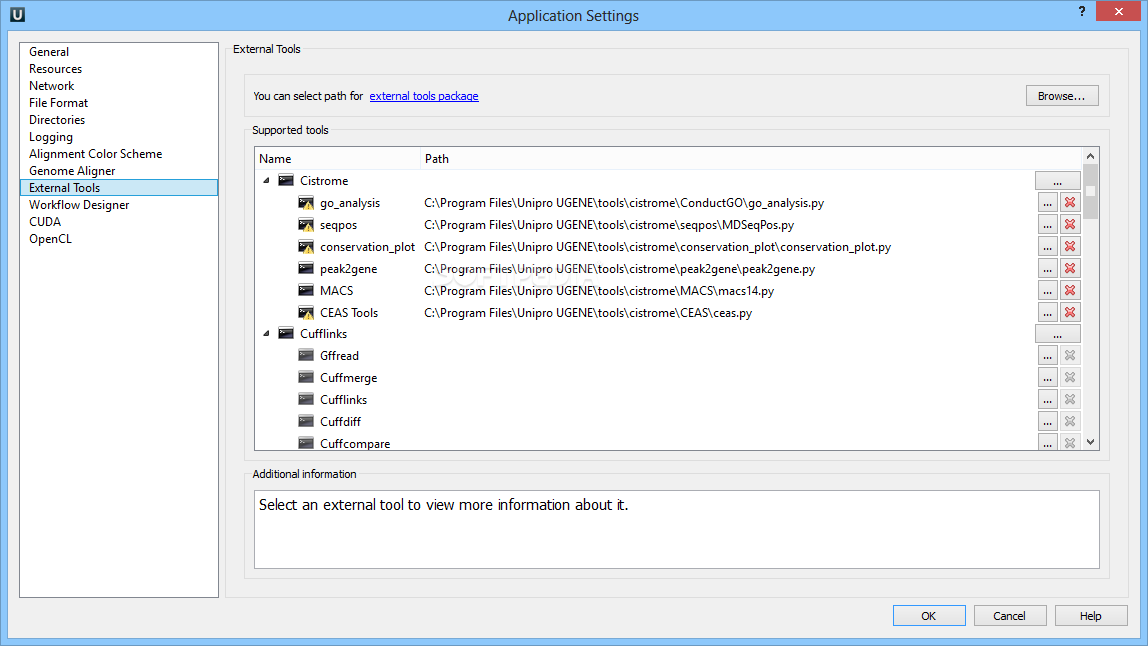This screenshot has width=1148, height=646.
Task: Click the Cistrome toolkit folder icon
Action: point(286,180)
